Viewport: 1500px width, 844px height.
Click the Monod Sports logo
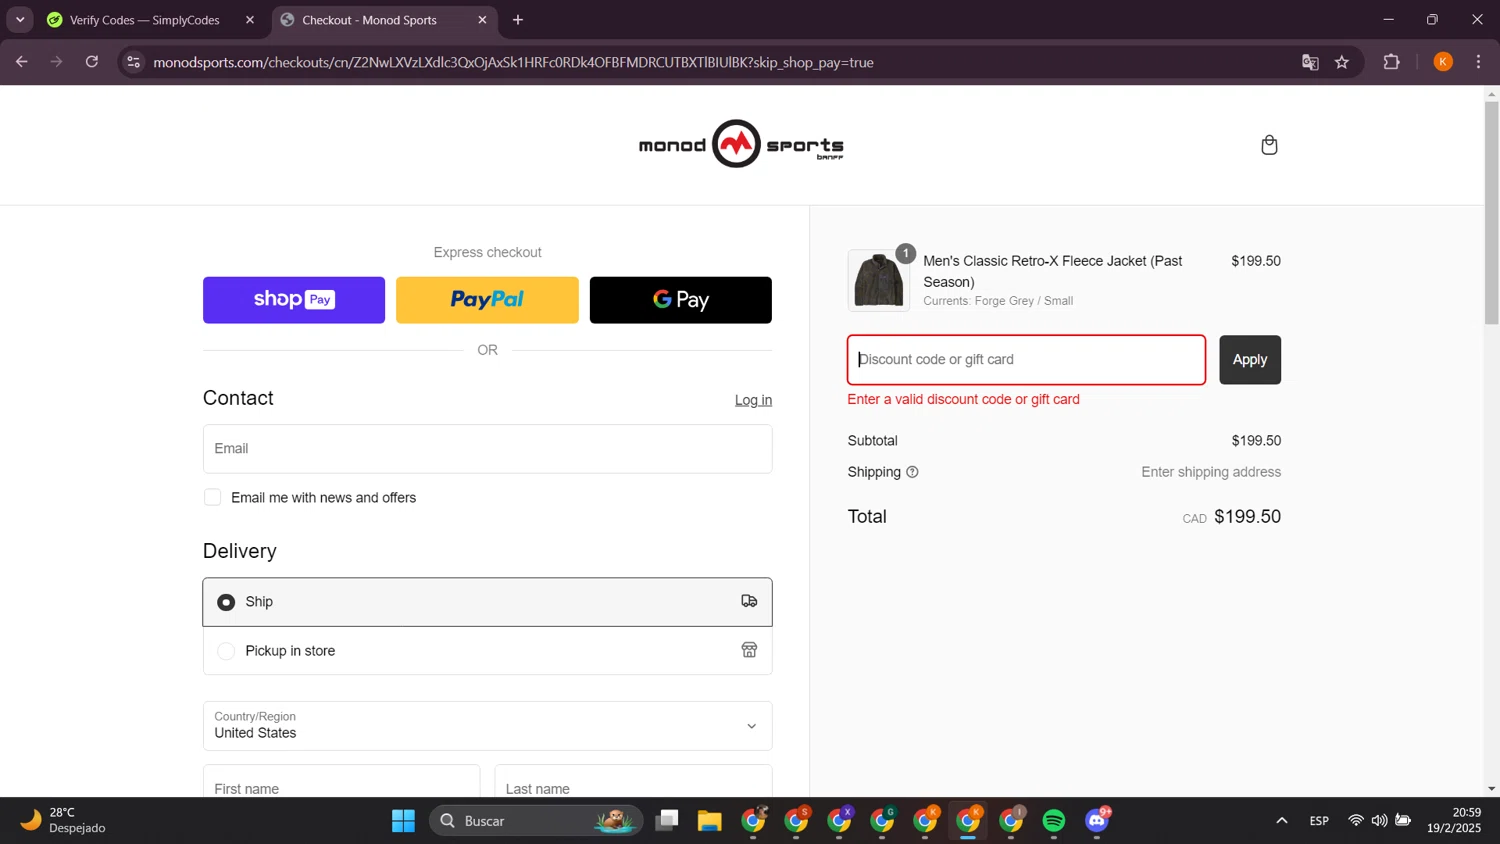(741, 144)
